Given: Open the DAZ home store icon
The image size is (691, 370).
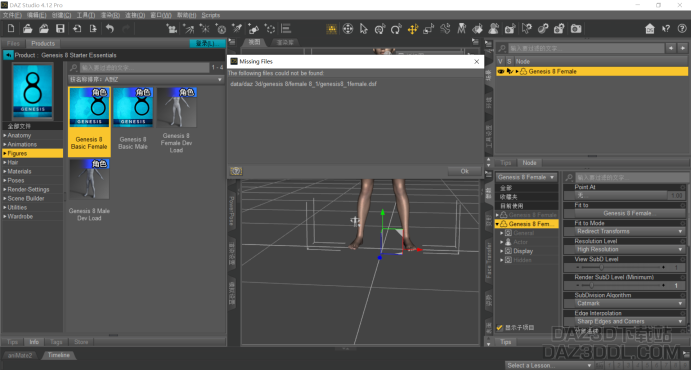Looking at the screenshot, I should click(650, 29).
